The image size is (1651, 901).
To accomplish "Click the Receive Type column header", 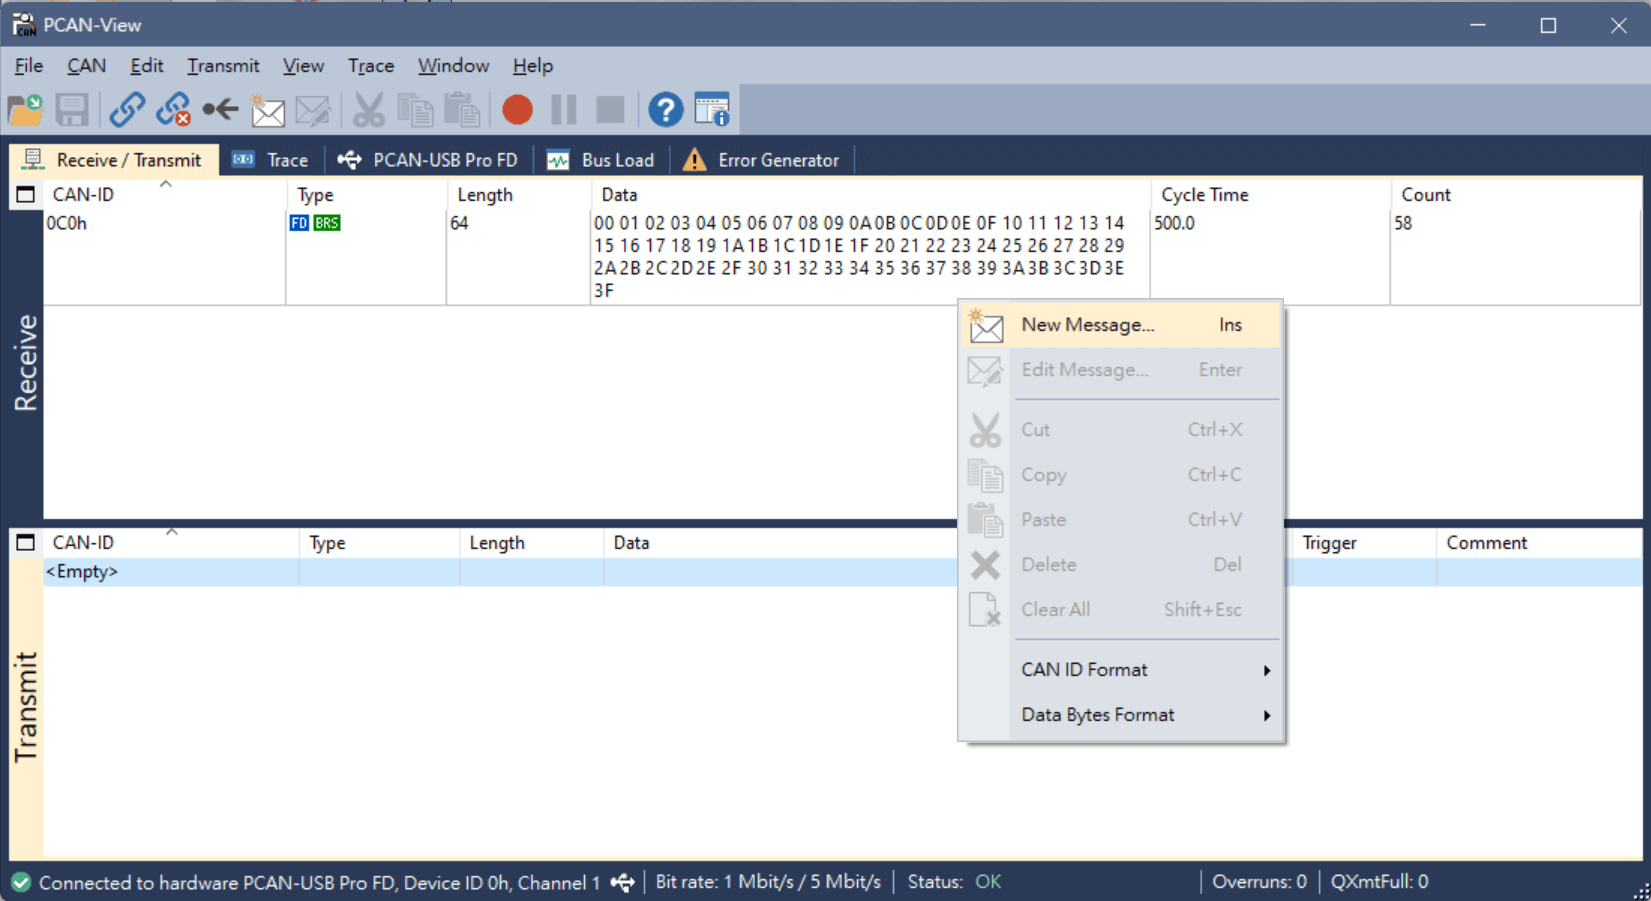I will pyautogui.click(x=366, y=195).
